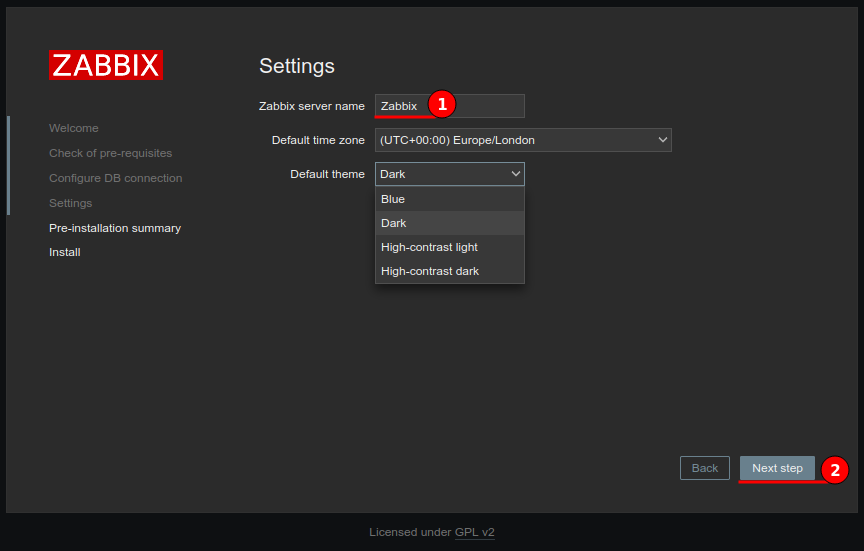Select the Blue theme option
Screen dimensions: 864x551
point(450,199)
